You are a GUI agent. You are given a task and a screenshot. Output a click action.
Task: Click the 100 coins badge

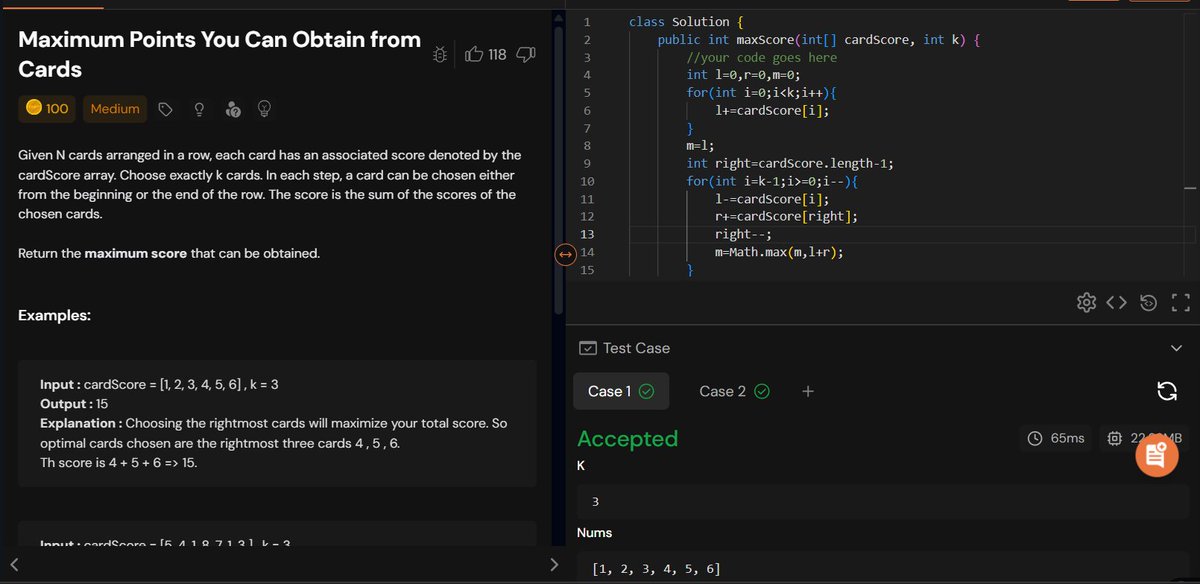pyautogui.click(x=48, y=109)
